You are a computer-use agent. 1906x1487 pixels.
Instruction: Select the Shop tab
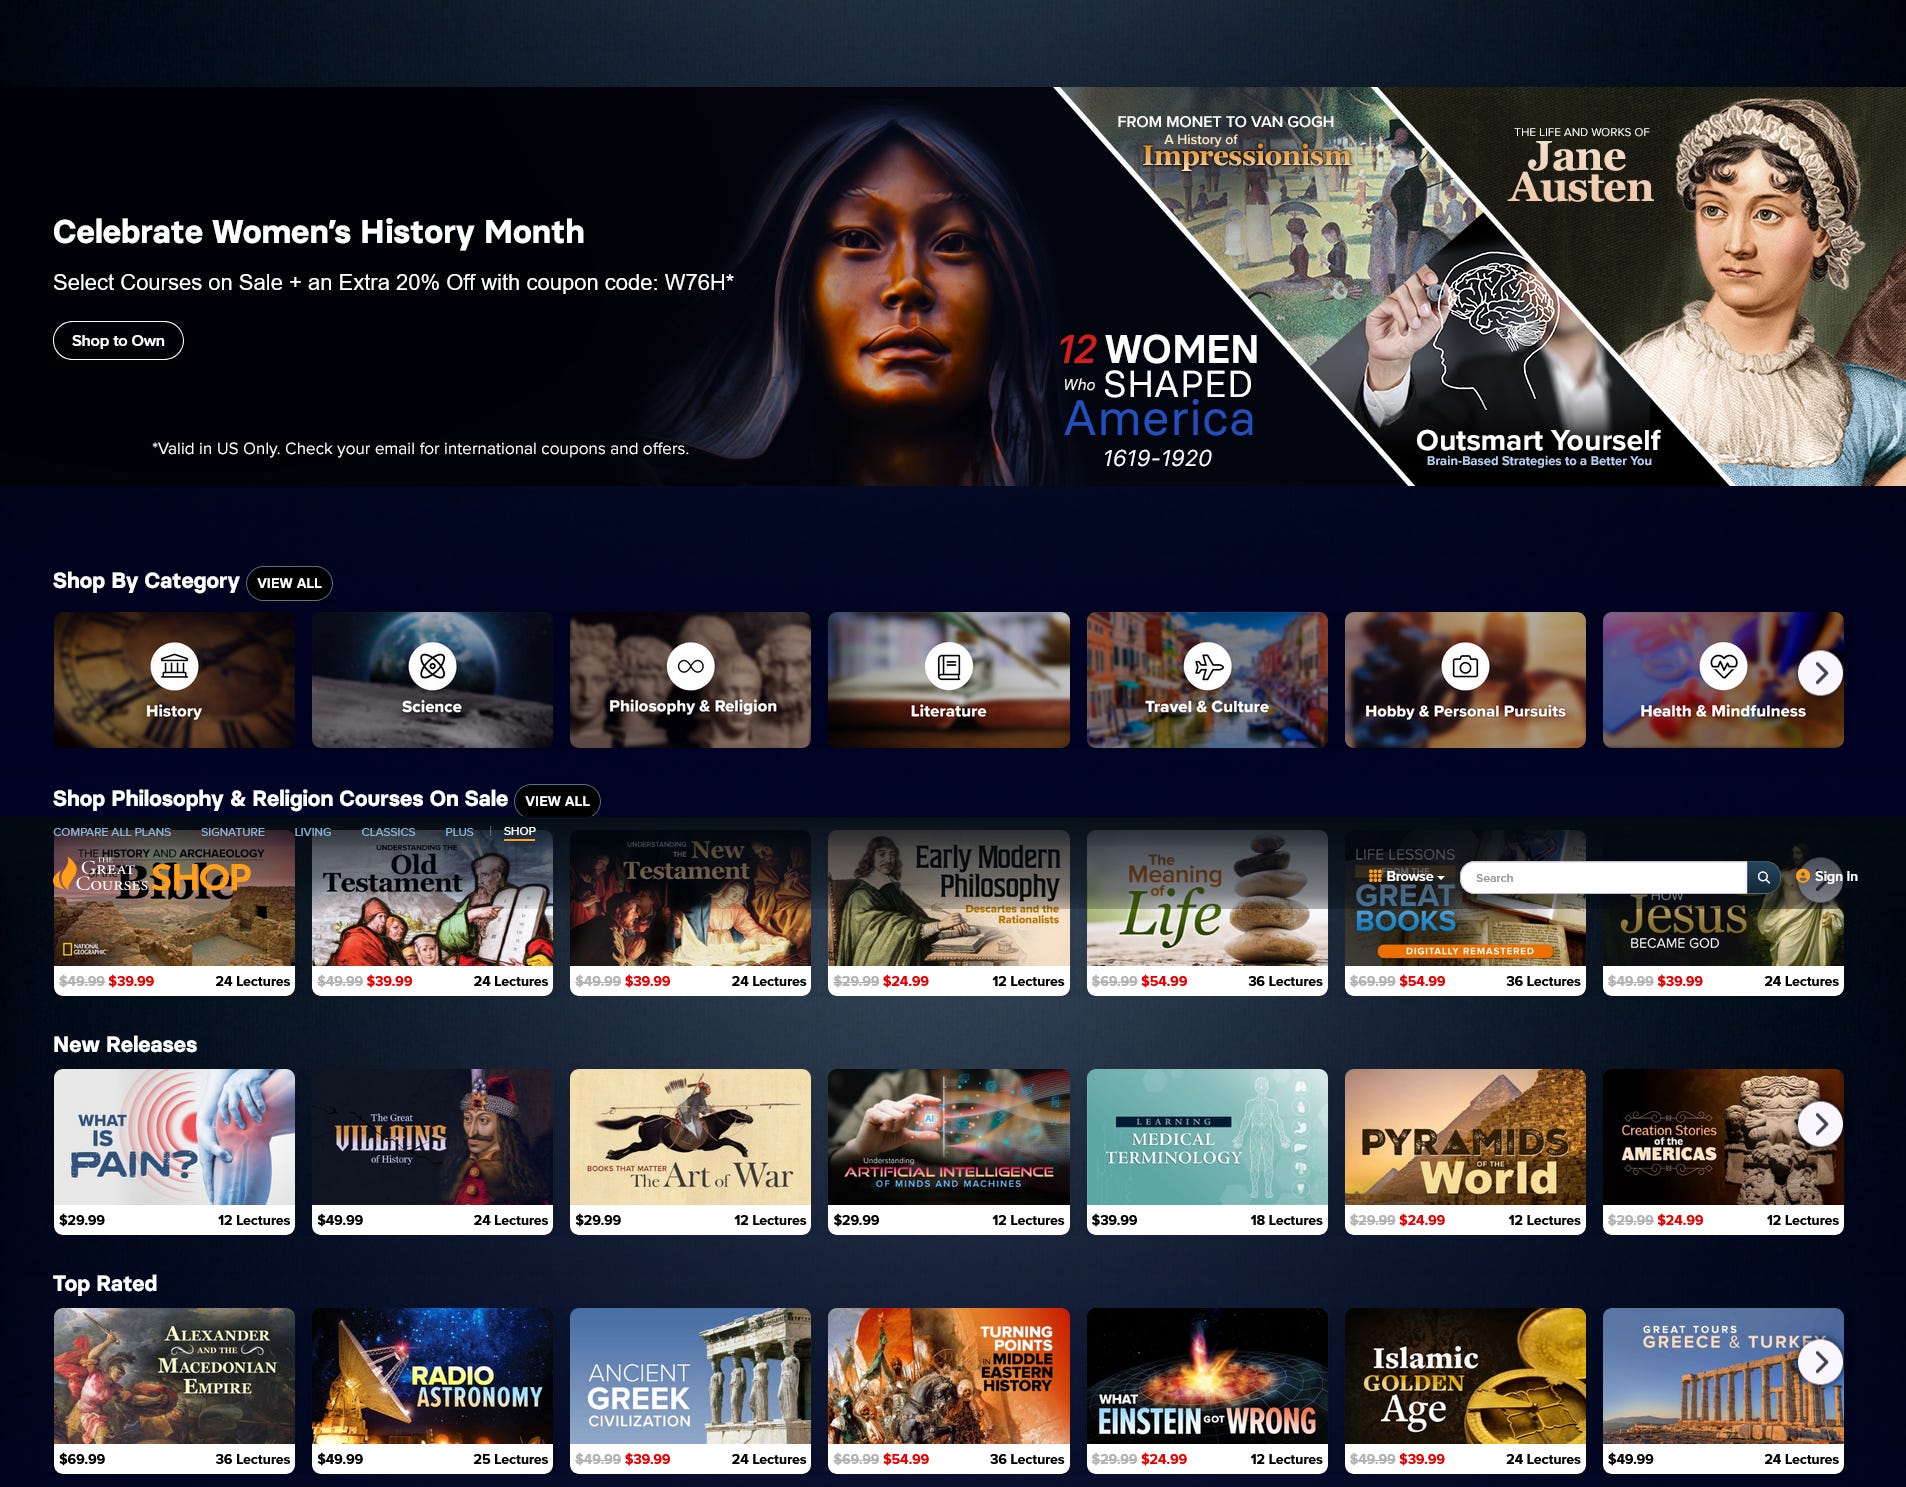[x=519, y=831]
